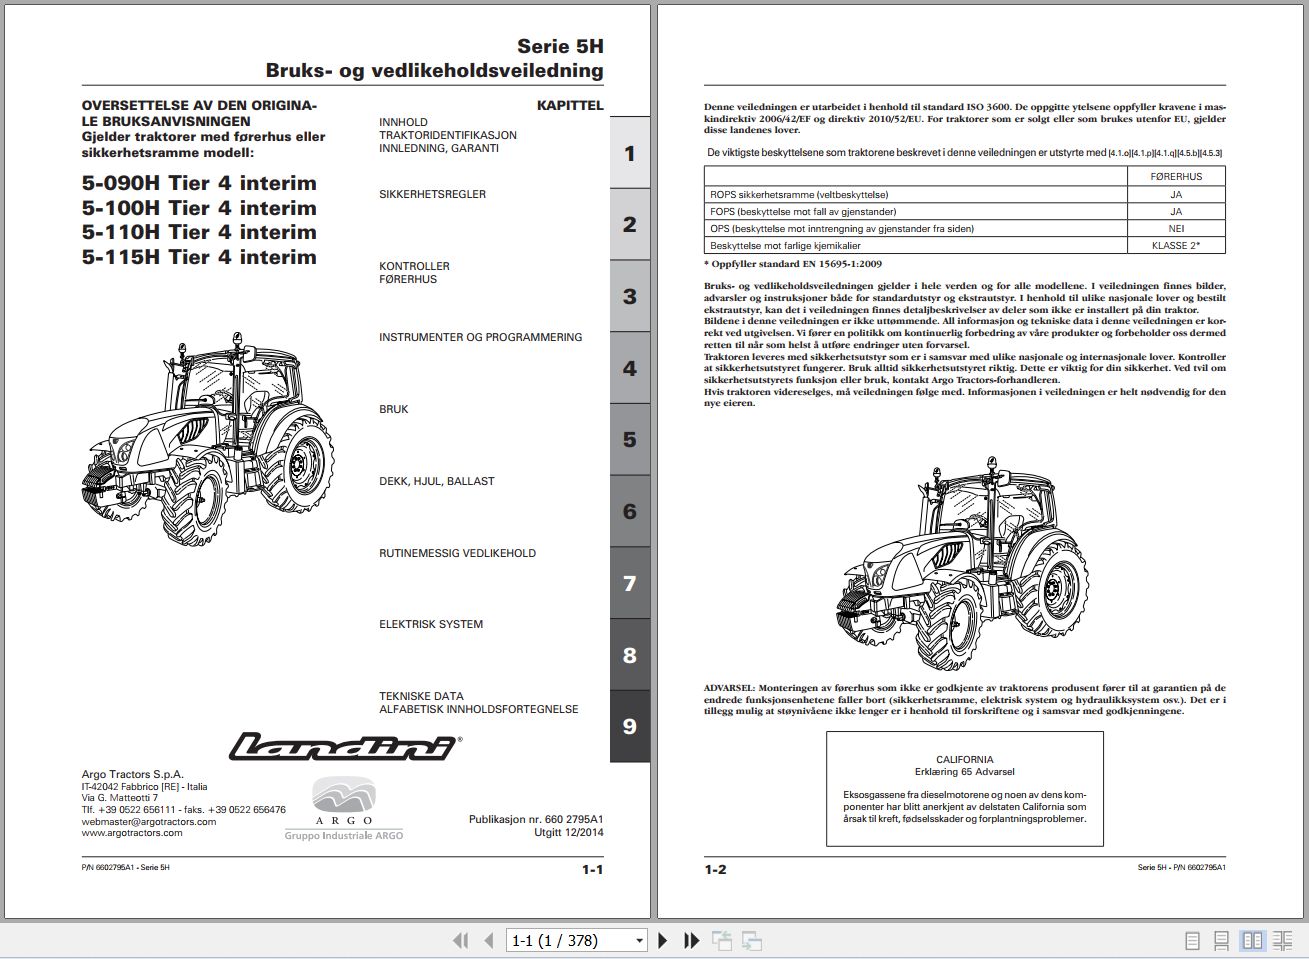This screenshot has width=1309, height=959.
Task: Click page number '1-2' footer
Action: coord(715,869)
